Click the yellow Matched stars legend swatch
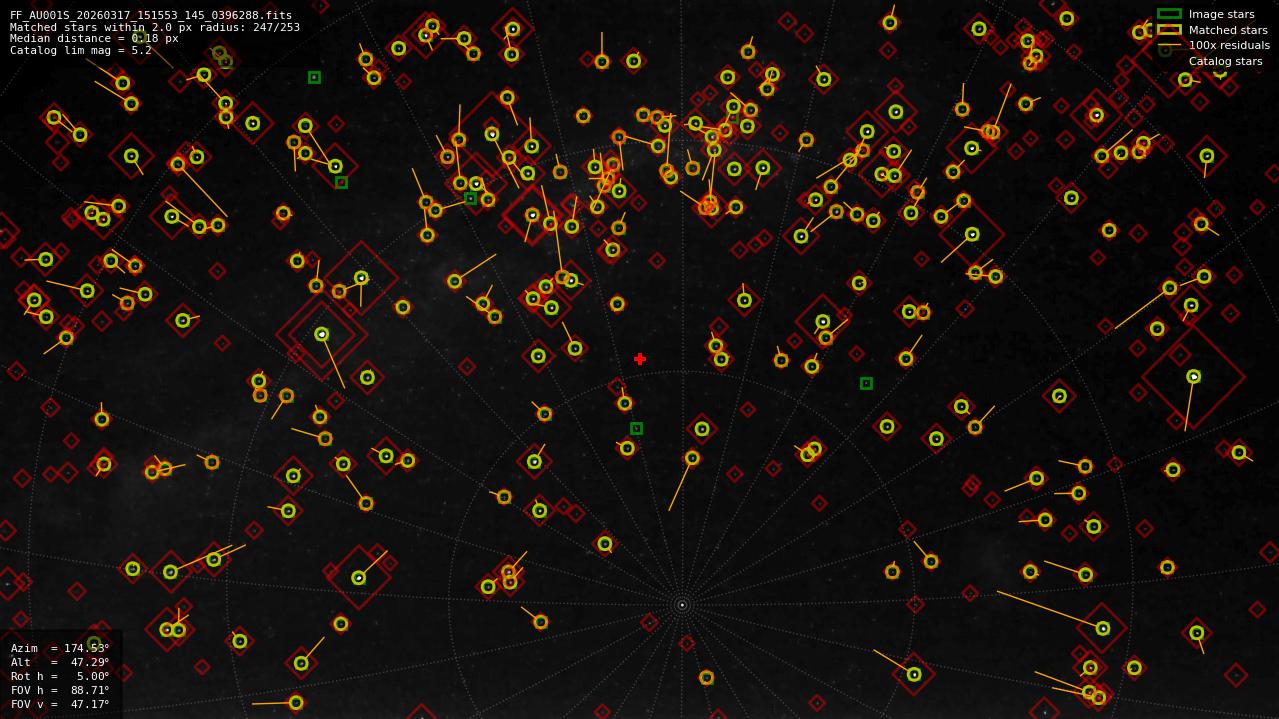This screenshot has width=1279, height=719. coord(1169,30)
